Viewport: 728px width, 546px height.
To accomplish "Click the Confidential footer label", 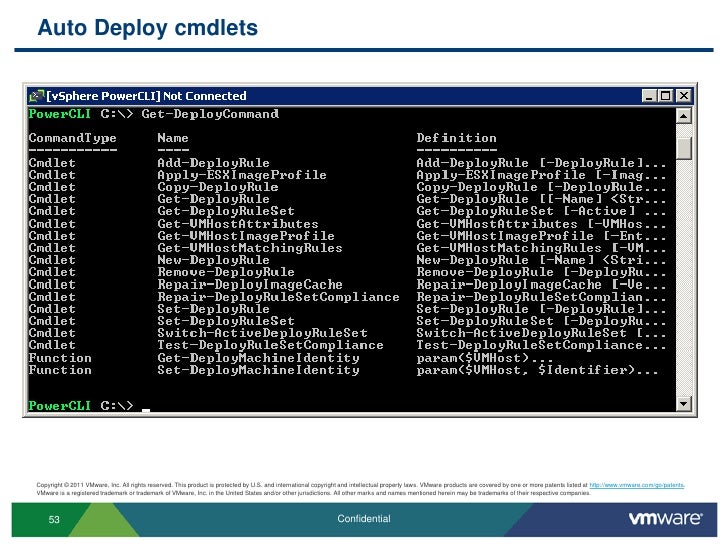I will (x=364, y=519).
